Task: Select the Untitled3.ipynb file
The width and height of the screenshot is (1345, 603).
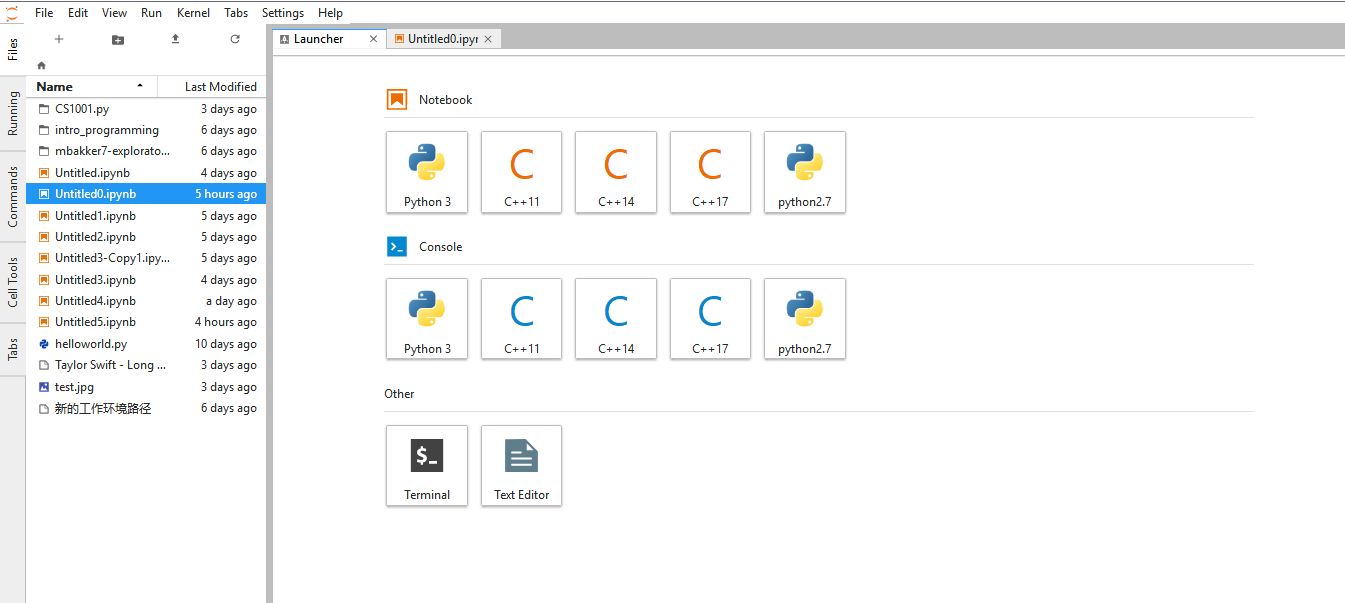Action: click(146, 280)
